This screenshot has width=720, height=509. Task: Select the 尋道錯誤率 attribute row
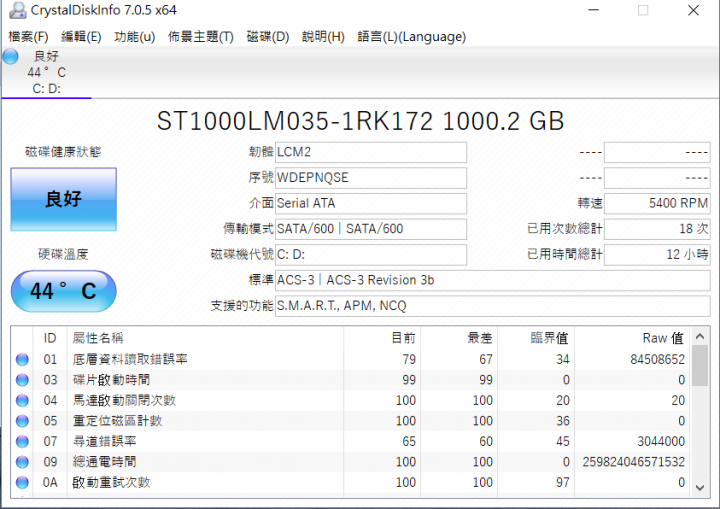point(350,441)
